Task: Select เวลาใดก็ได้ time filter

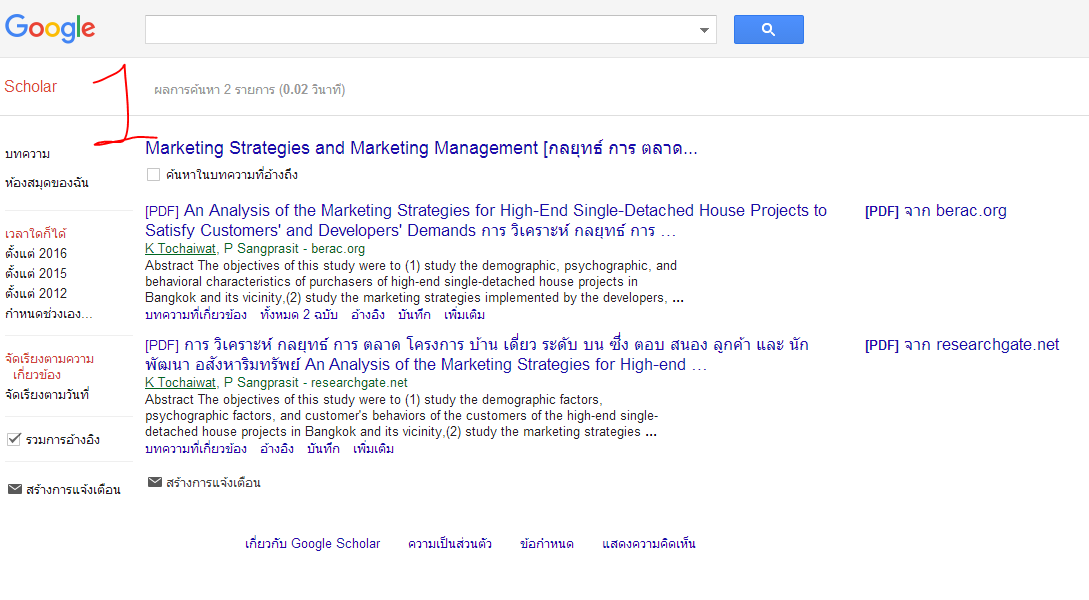Action: point(35,233)
